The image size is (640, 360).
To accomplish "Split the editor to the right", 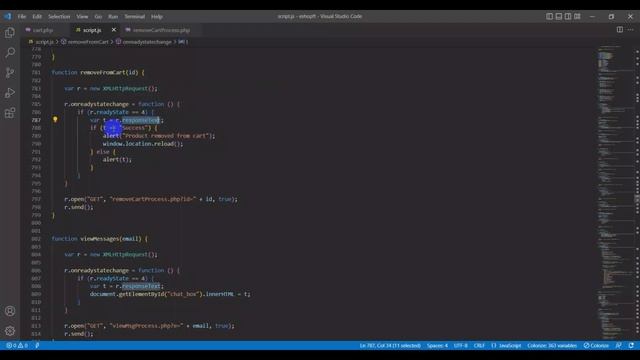I will [x=620, y=30].
